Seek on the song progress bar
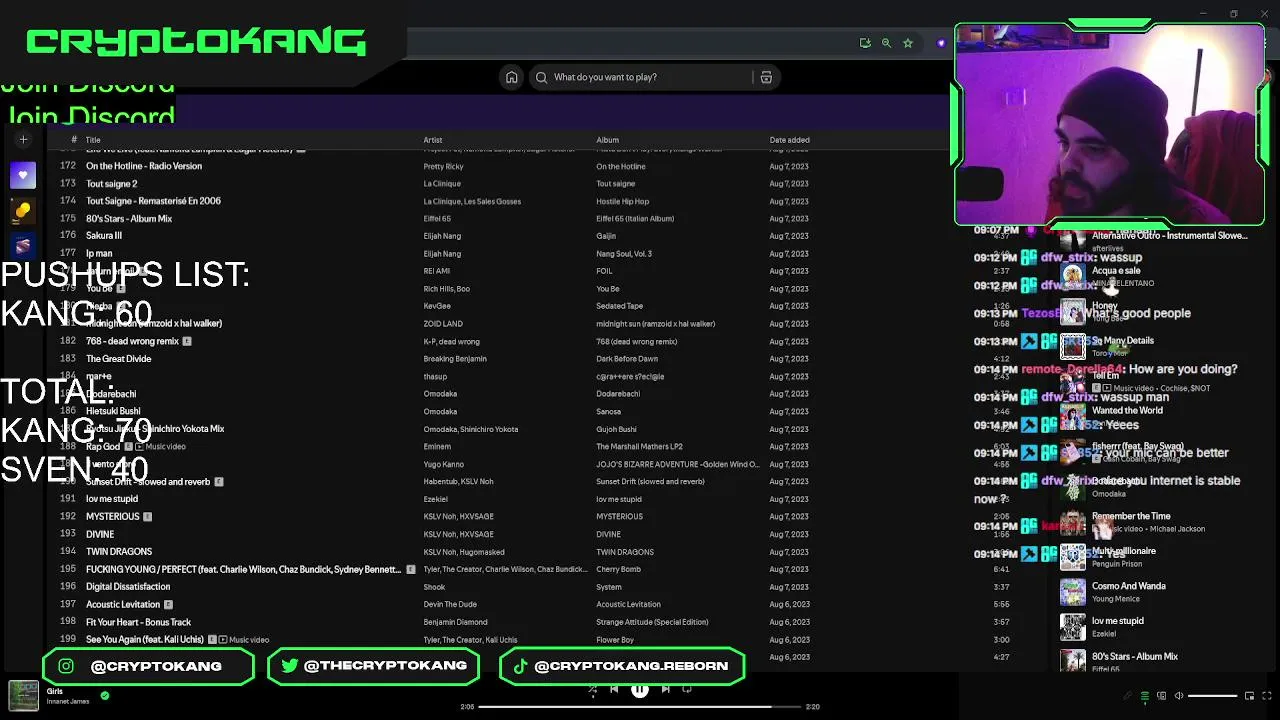The width and height of the screenshot is (1280, 720). coord(640,707)
